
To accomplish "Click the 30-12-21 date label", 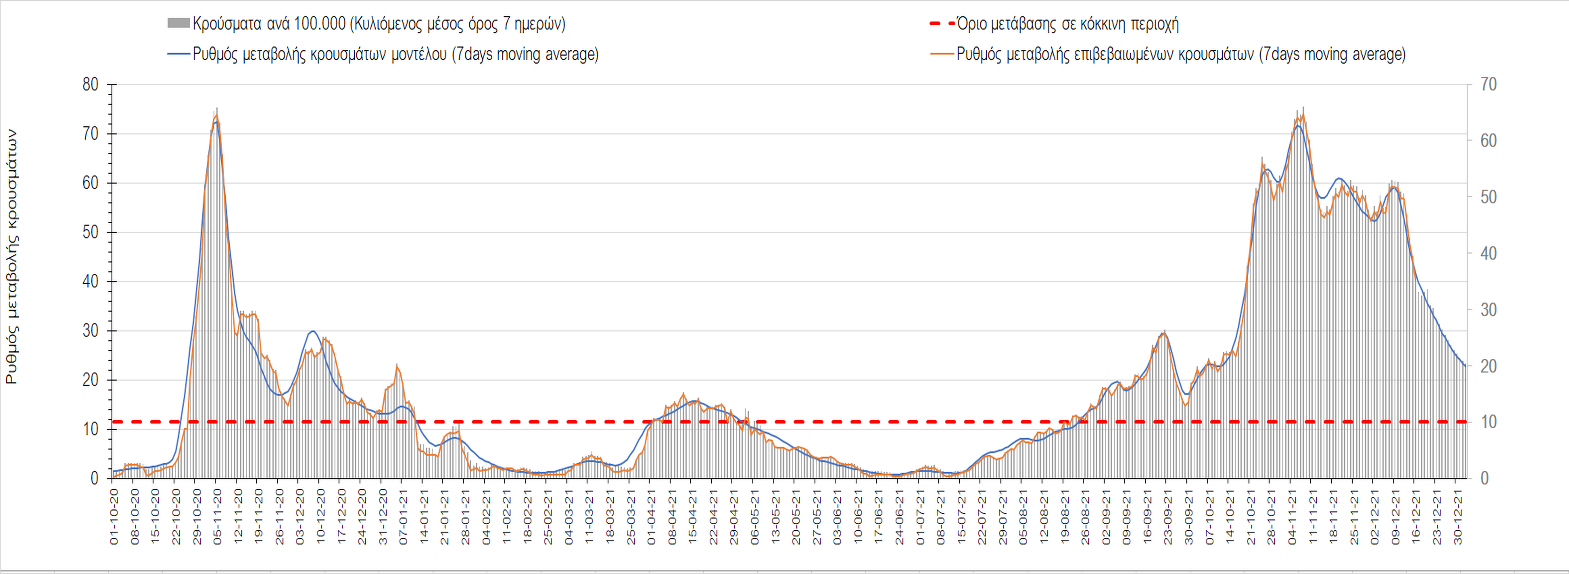I will click(x=1459, y=516).
